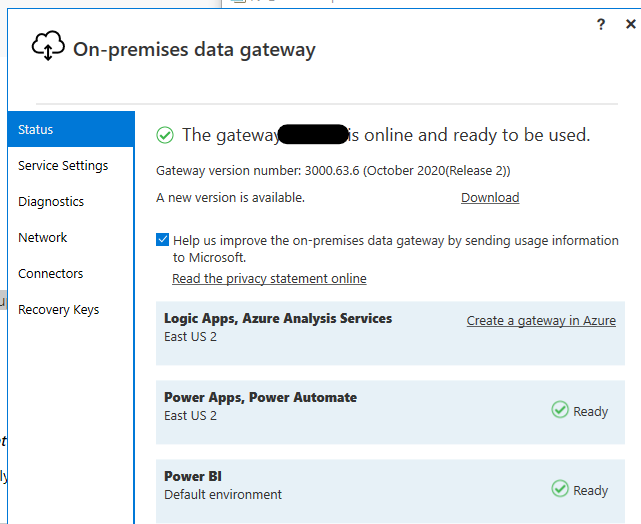Open help with the question mark icon
641x524 pixels.
[x=601, y=25]
